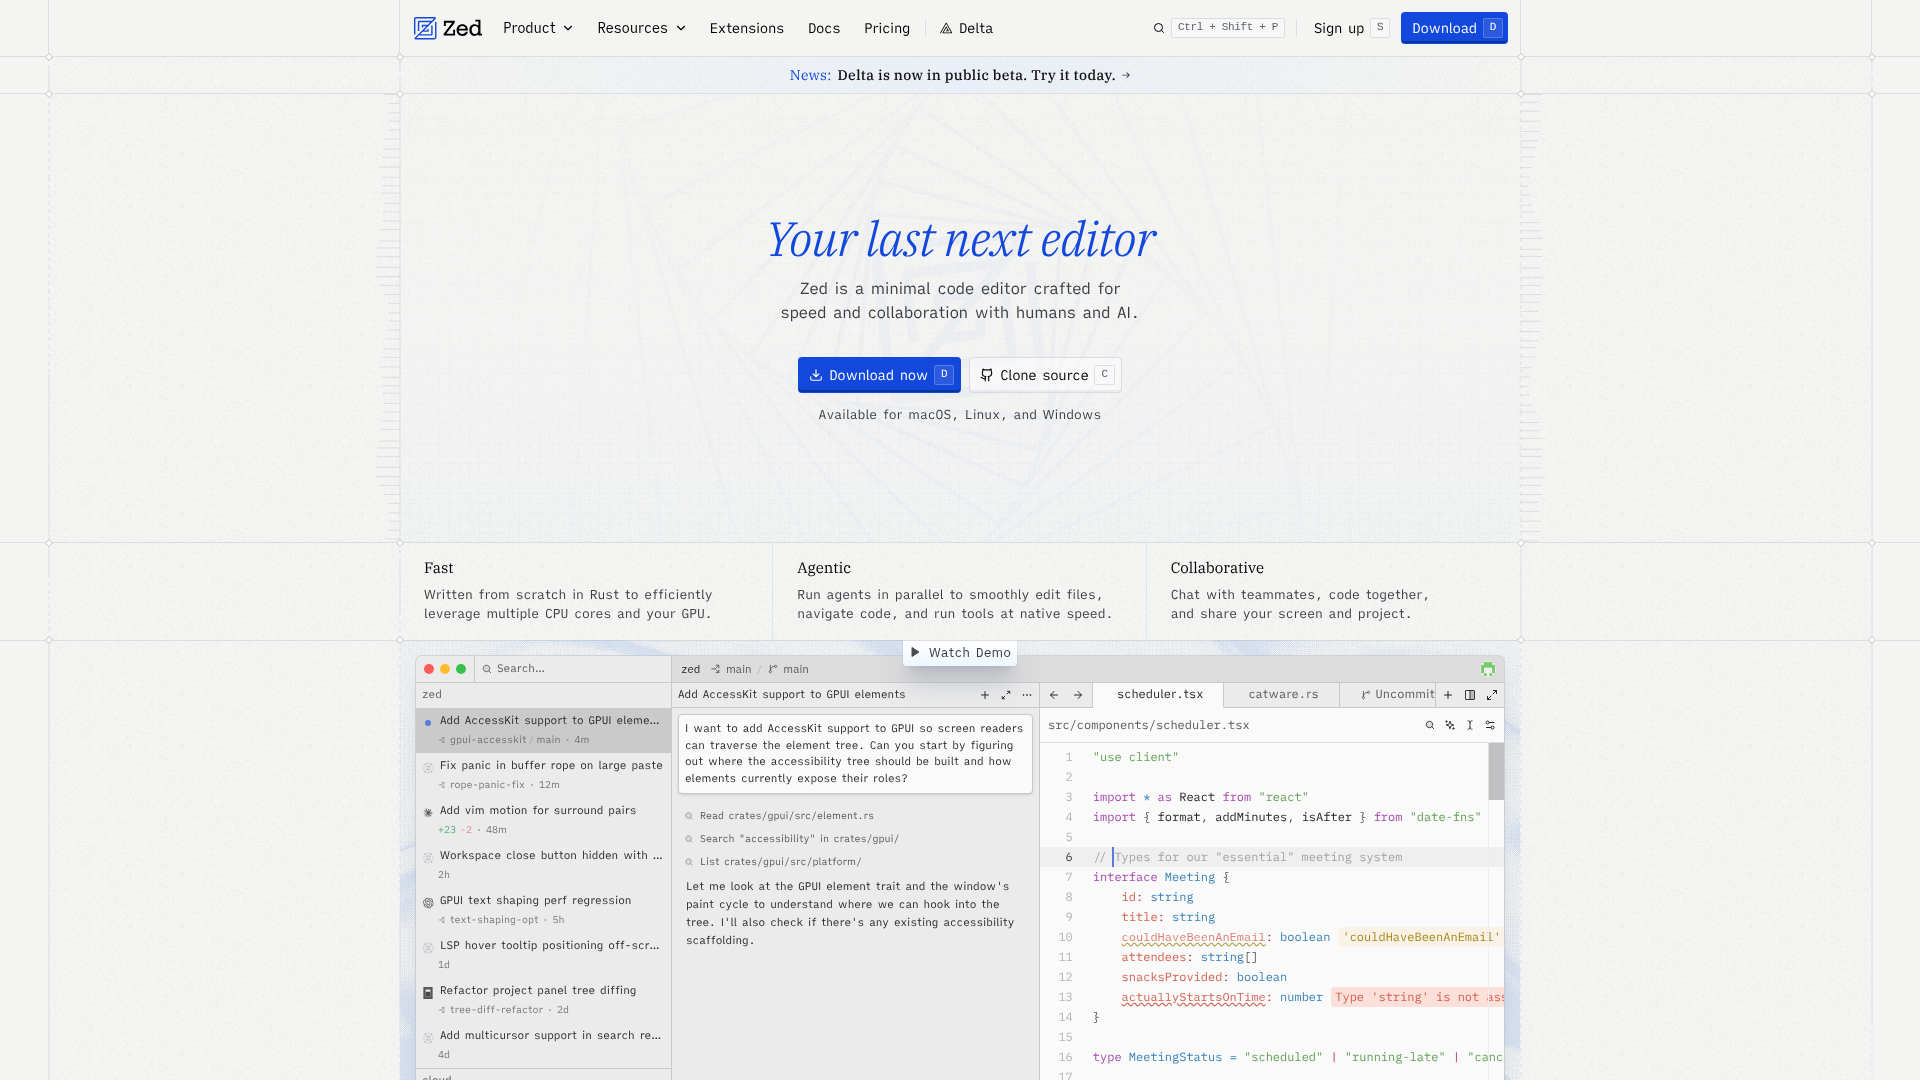This screenshot has width=1920, height=1080.
Task: Switch to the scheduler.tsx tab
Action: point(1159,695)
